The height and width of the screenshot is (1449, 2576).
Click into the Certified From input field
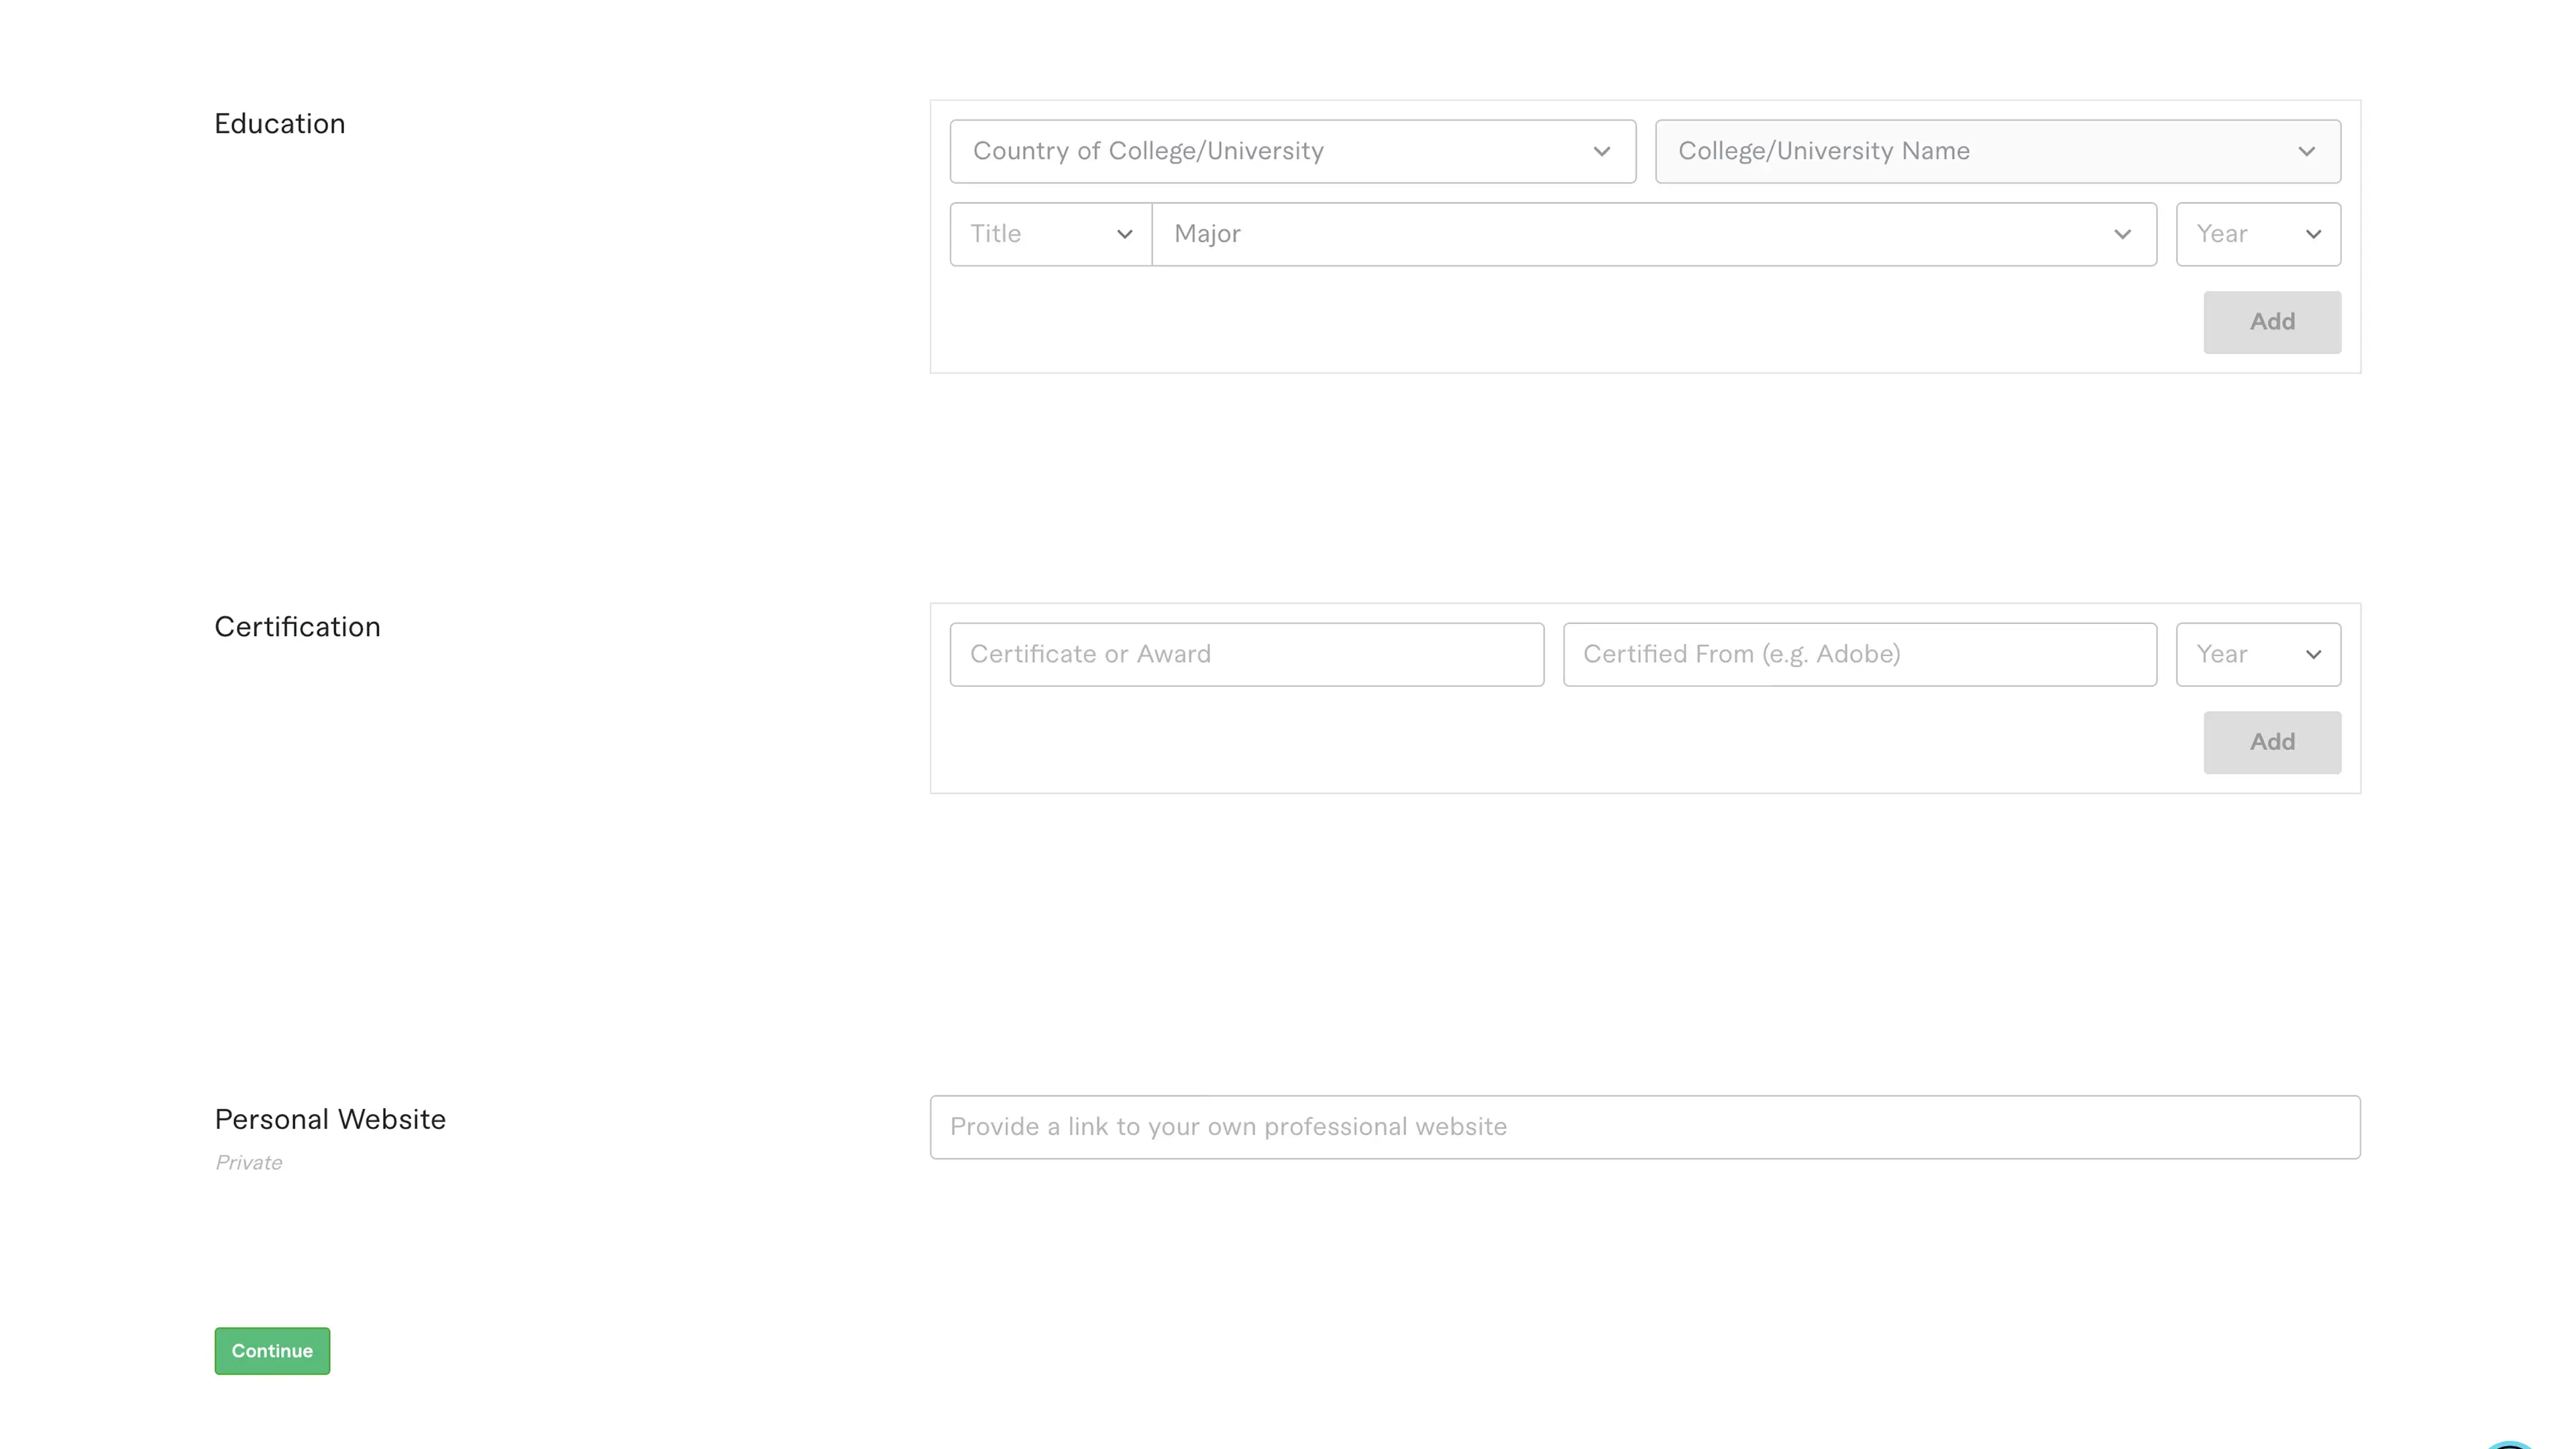point(1859,654)
